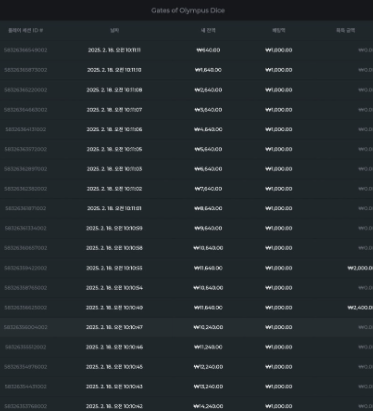Click the ₩2,400.00 win amount cell

(360, 308)
